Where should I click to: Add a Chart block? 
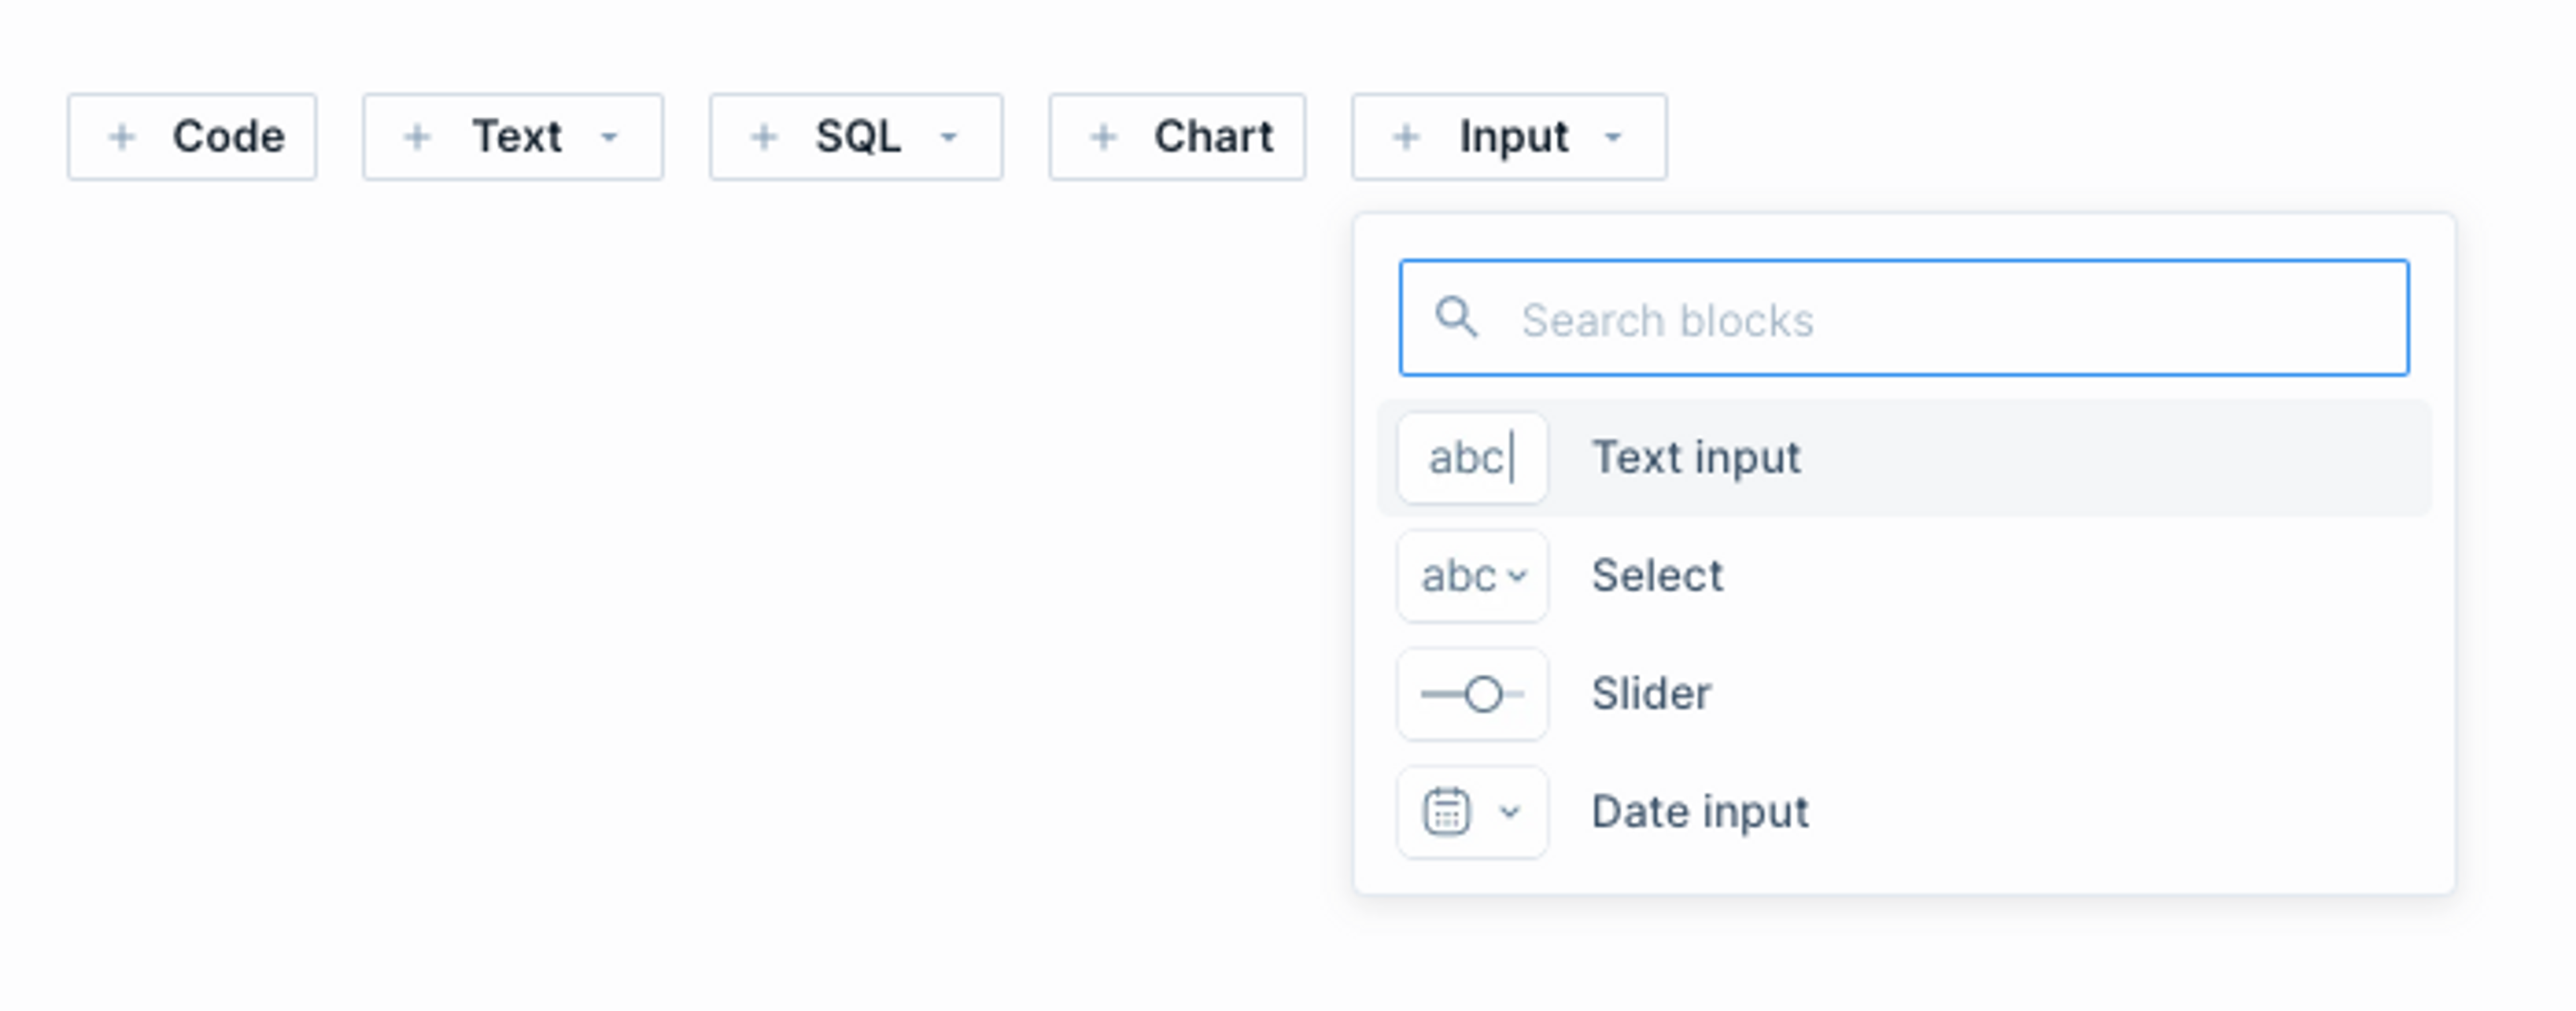point(1177,137)
